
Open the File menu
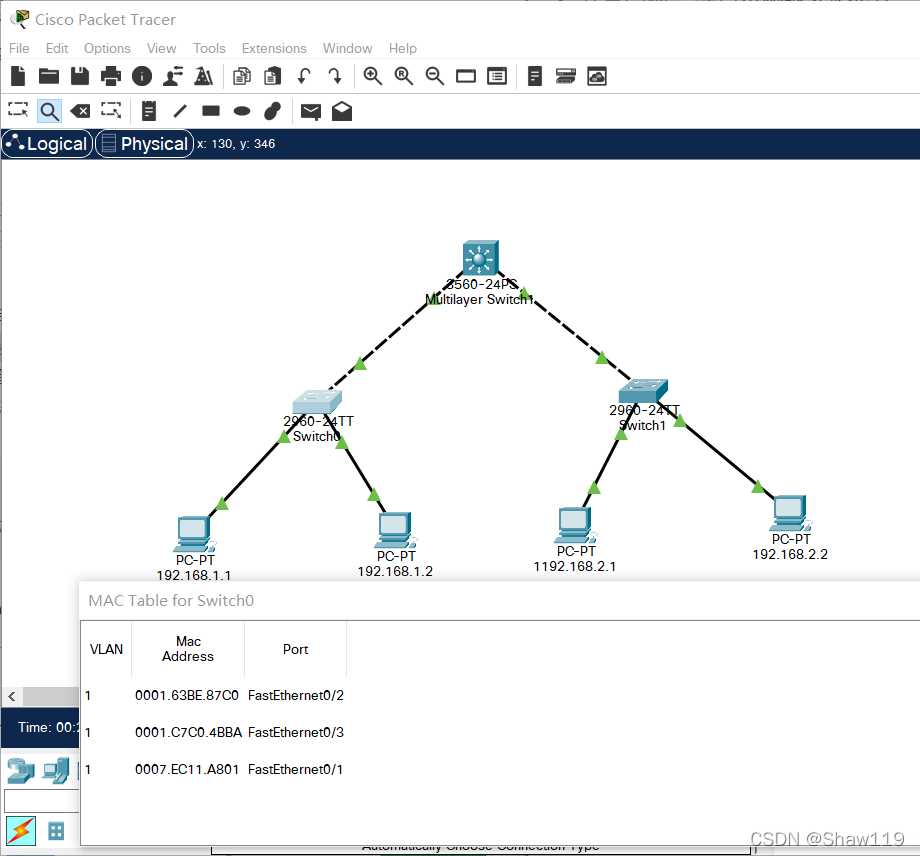[x=19, y=48]
